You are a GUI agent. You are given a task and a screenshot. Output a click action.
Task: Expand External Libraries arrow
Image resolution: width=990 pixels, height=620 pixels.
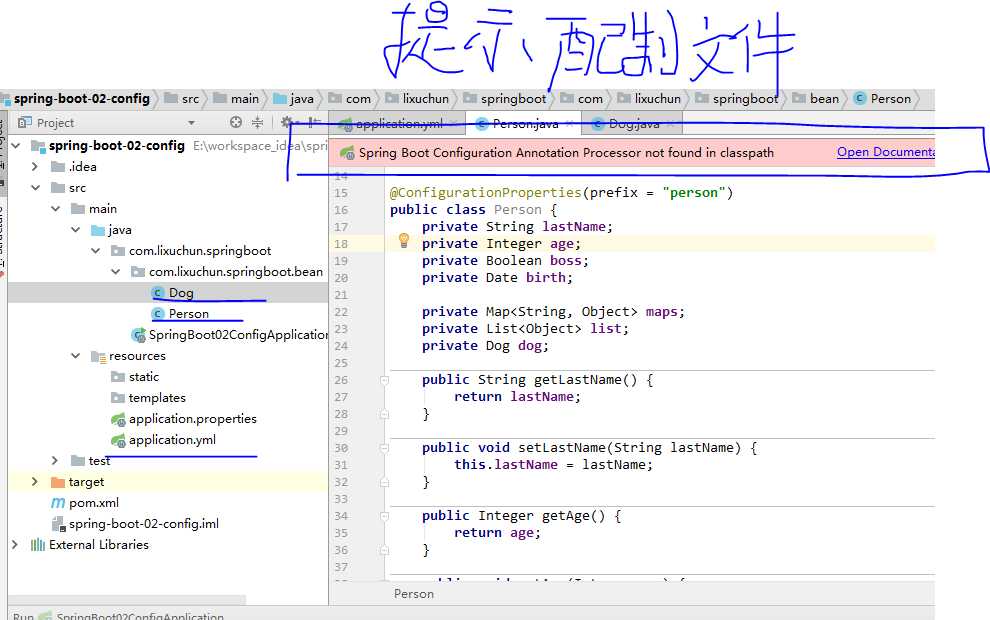click(x=15, y=544)
